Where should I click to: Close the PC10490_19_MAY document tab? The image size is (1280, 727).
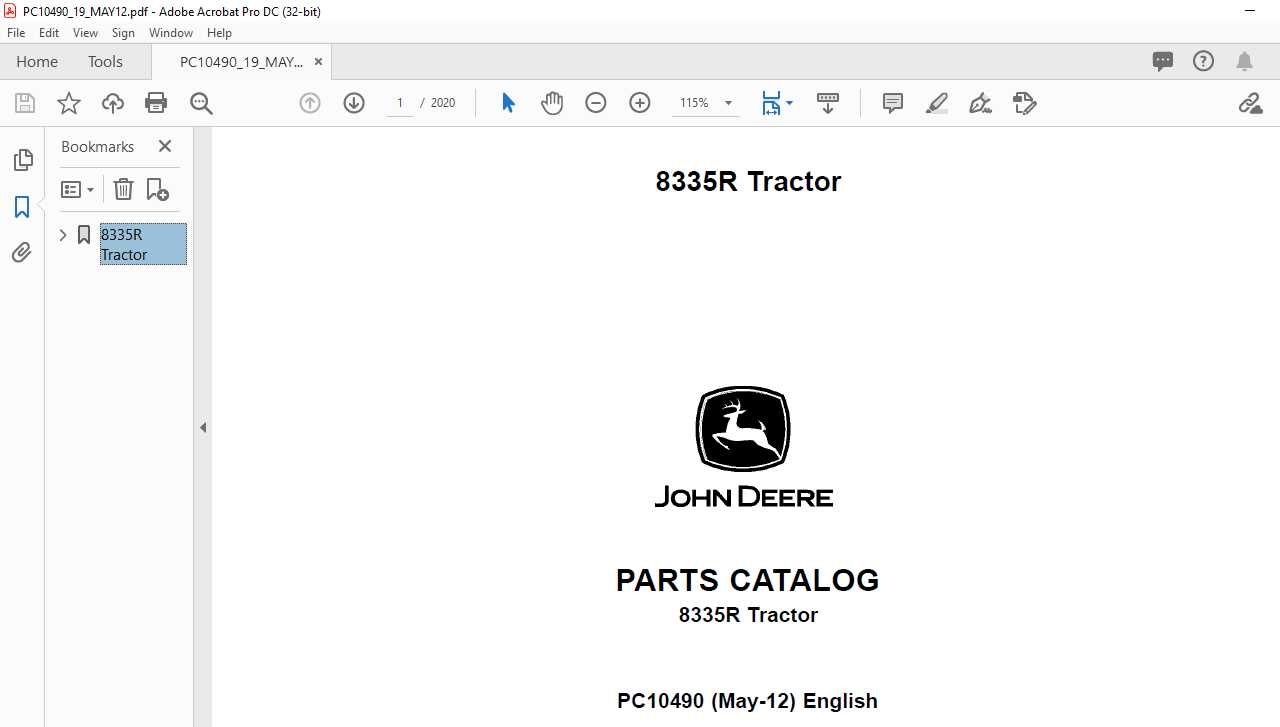point(318,62)
